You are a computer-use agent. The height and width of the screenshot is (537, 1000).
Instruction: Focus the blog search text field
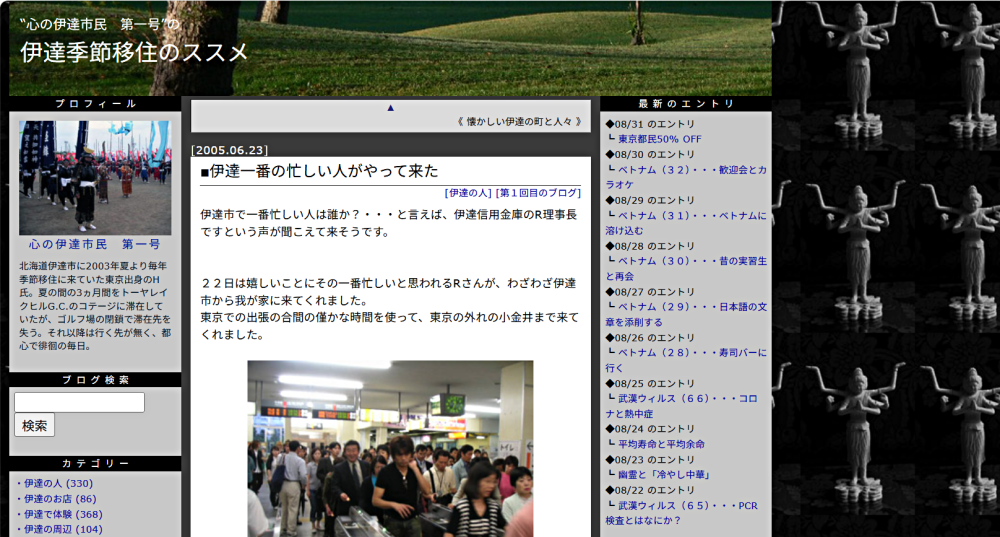(79, 402)
